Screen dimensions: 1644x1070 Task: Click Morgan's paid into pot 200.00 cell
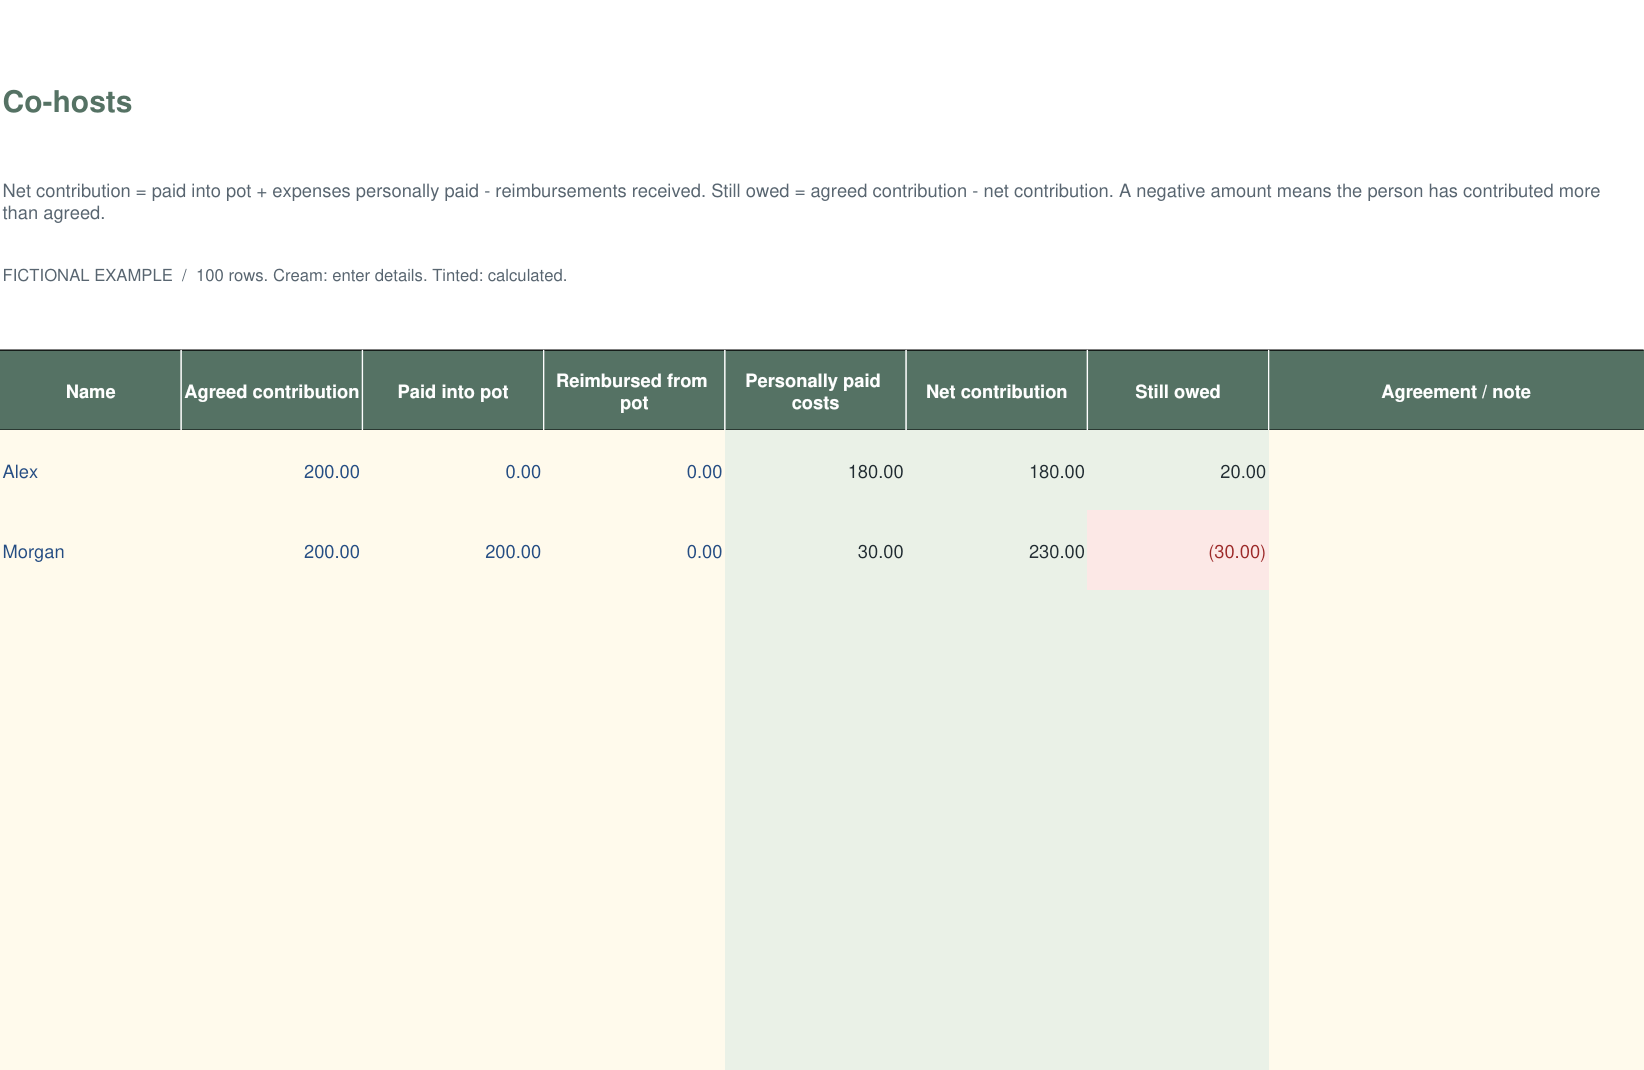point(453,551)
